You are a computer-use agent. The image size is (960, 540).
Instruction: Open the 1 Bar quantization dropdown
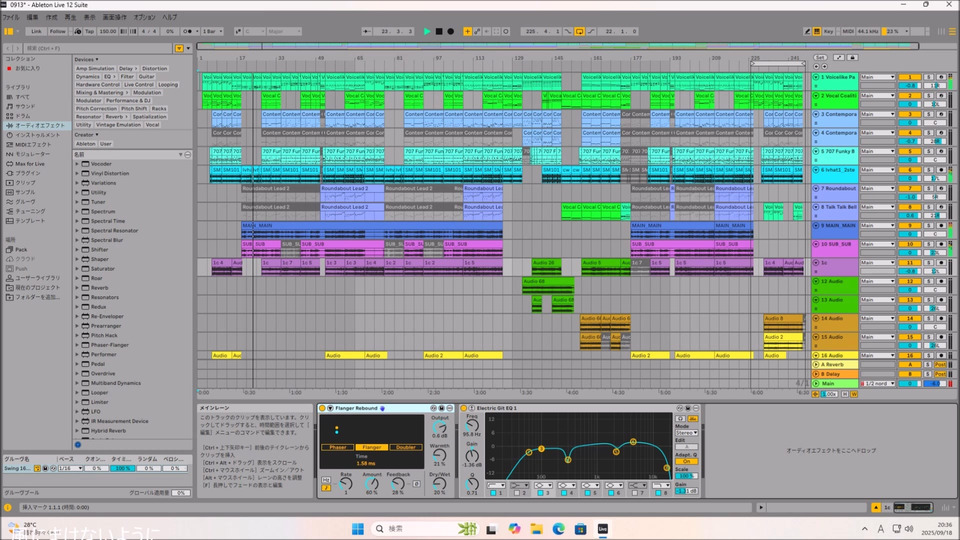[x=211, y=31]
